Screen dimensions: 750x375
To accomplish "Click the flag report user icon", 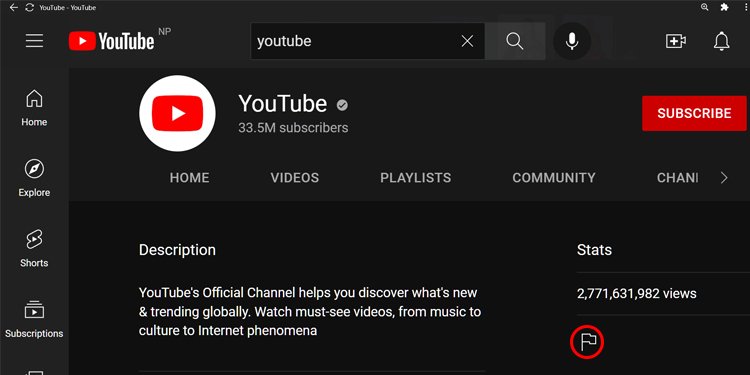I will click(587, 342).
